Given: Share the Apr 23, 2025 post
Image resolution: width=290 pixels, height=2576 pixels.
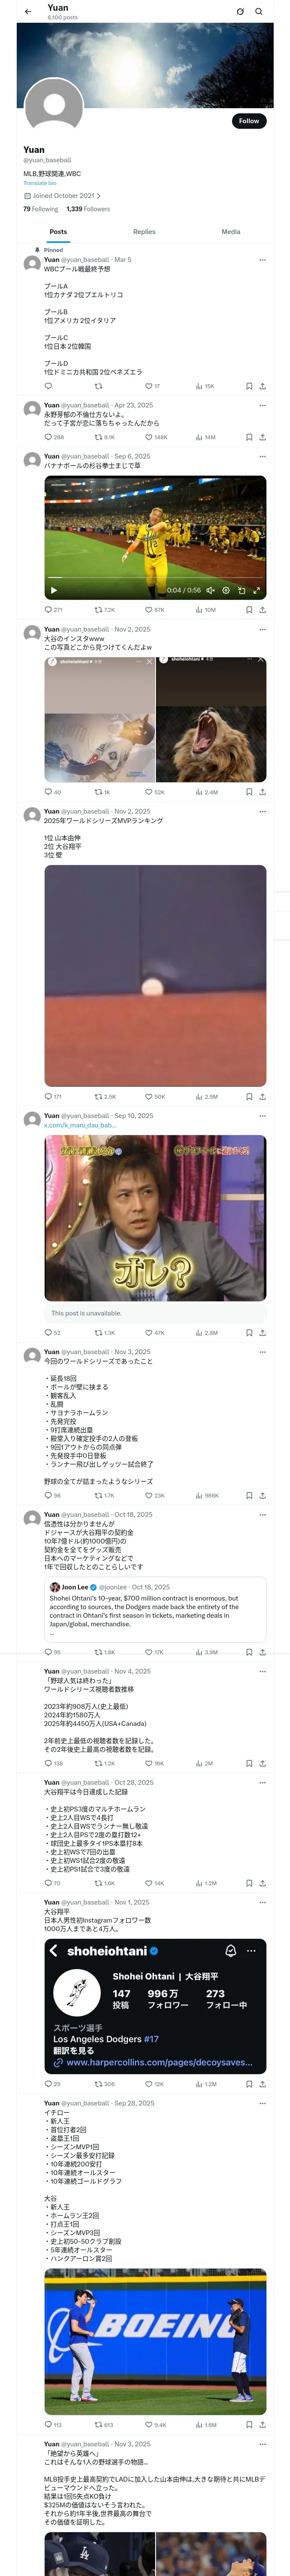Looking at the screenshot, I should click(262, 437).
